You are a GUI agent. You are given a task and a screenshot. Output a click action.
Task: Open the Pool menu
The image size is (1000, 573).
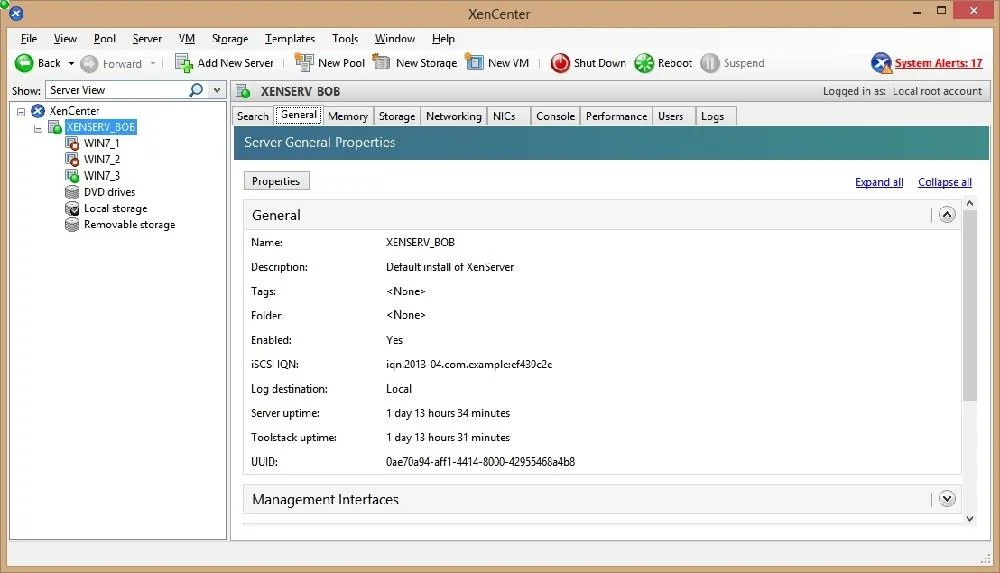[105, 38]
